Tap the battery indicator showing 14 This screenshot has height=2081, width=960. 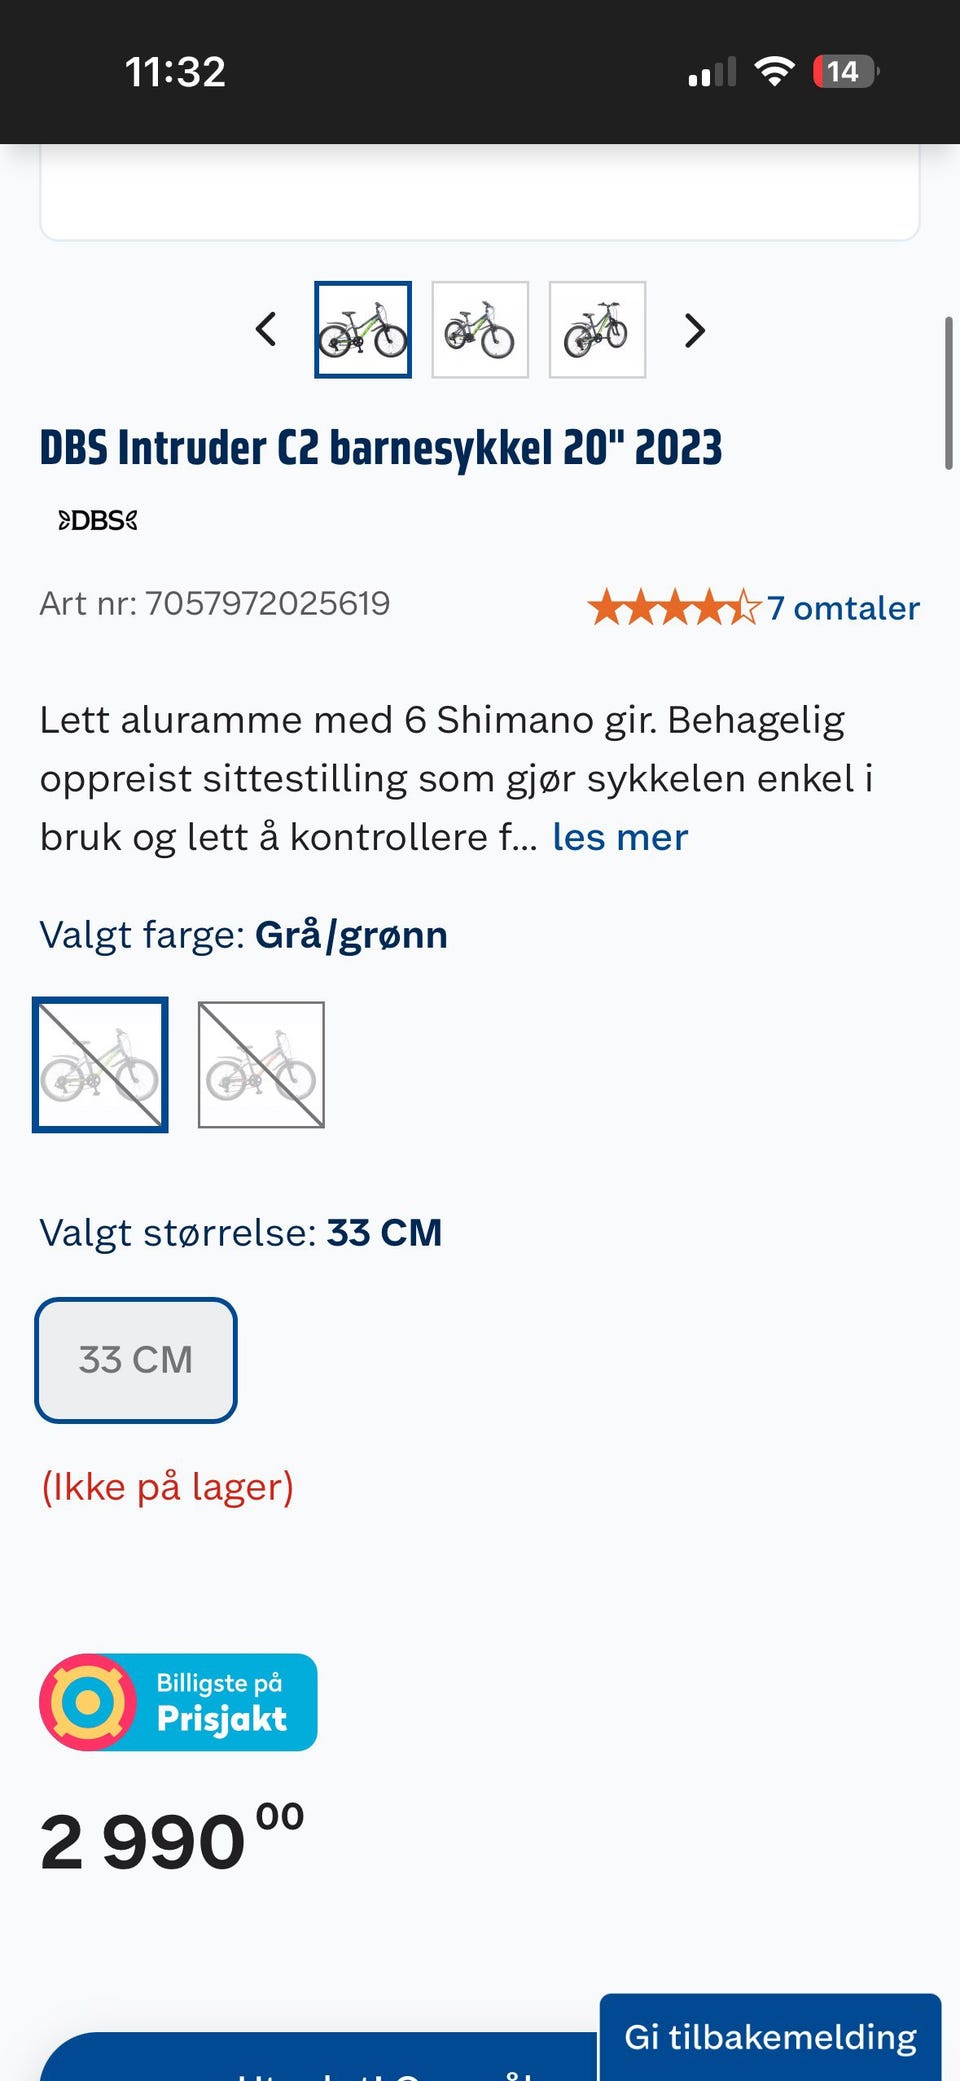[845, 71]
